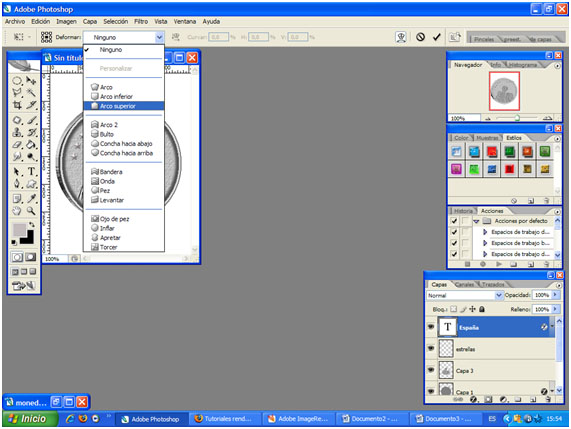This screenshot has height=429, width=571.
Task: Choose the Arco superior warp style
Action: (x=124, y=106)
